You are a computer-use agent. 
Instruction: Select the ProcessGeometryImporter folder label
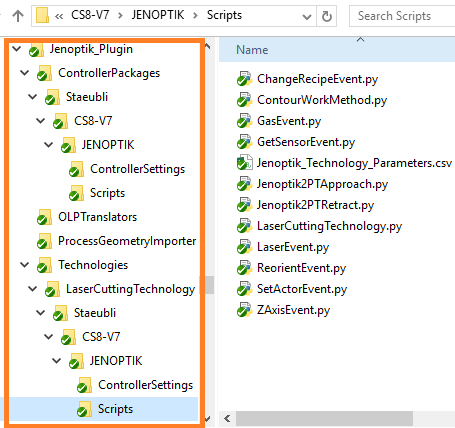[x=127, y=241]
